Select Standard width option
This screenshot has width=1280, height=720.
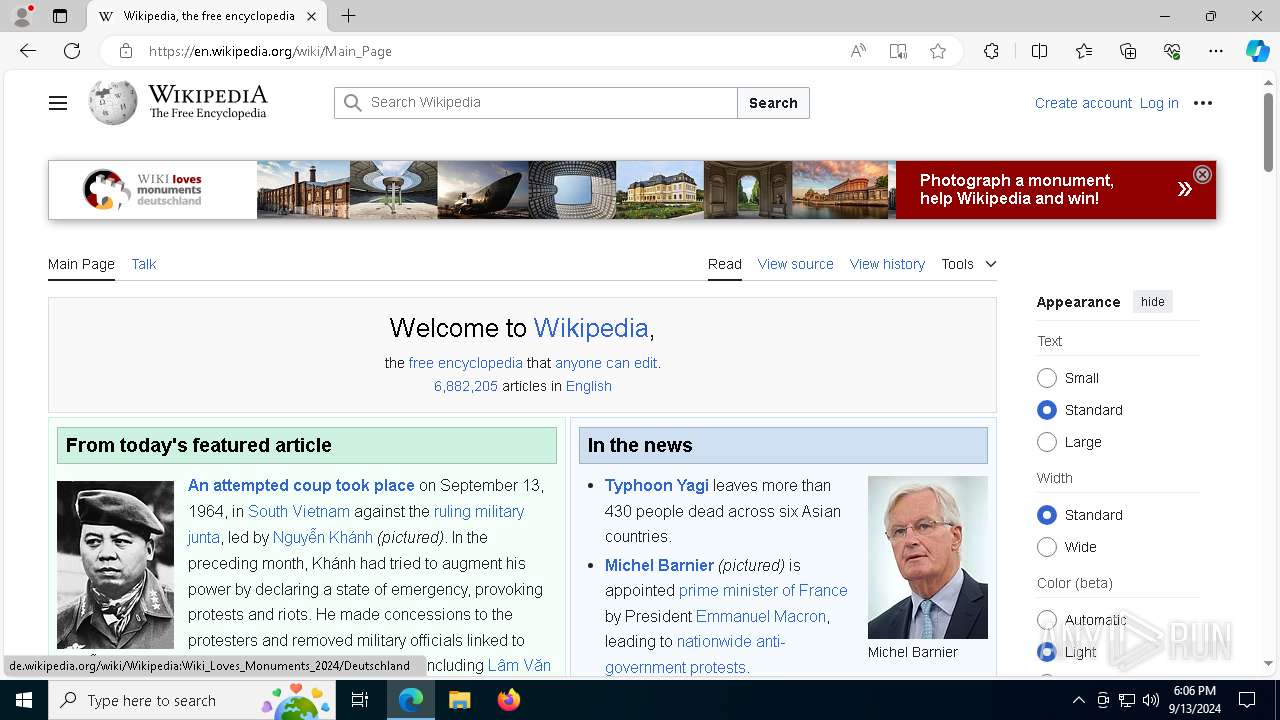click(1047, 515)
